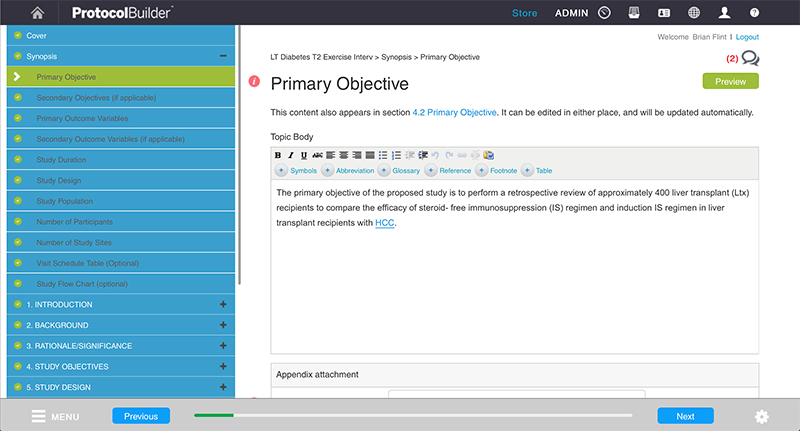Image resolution: width=800 pixels, height=431 pixels.
Task: Justify text in editor
Action: (x=370, y=155)
